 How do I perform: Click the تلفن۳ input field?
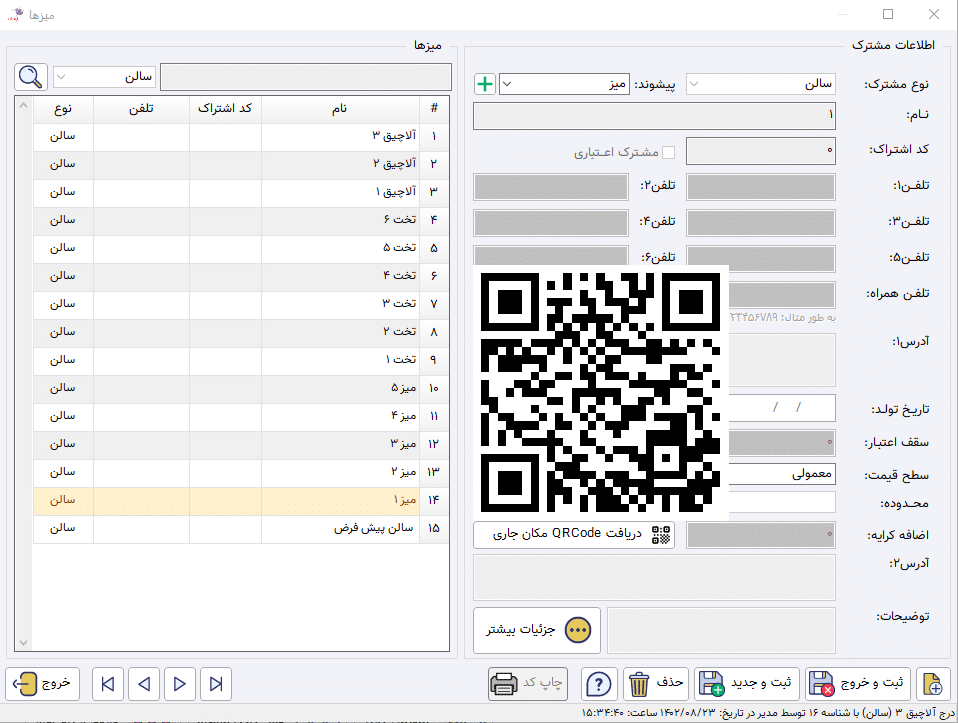click(761, 223)
